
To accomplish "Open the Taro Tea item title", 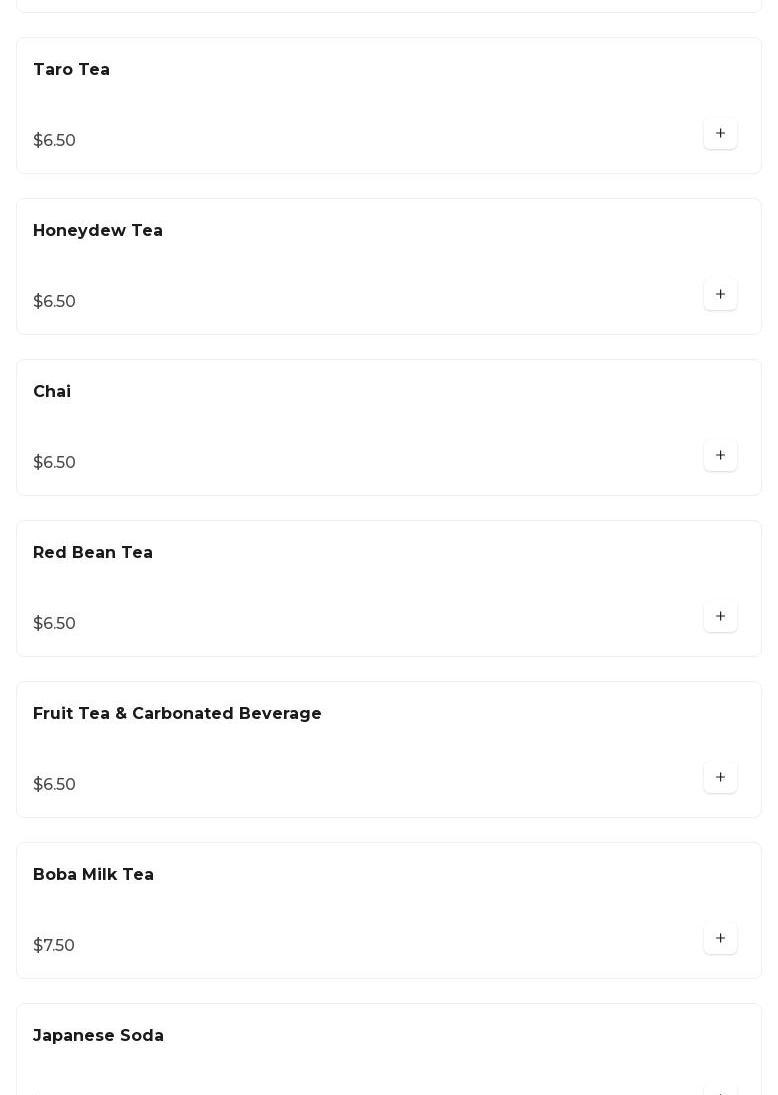I will click(x=71, y=69).
